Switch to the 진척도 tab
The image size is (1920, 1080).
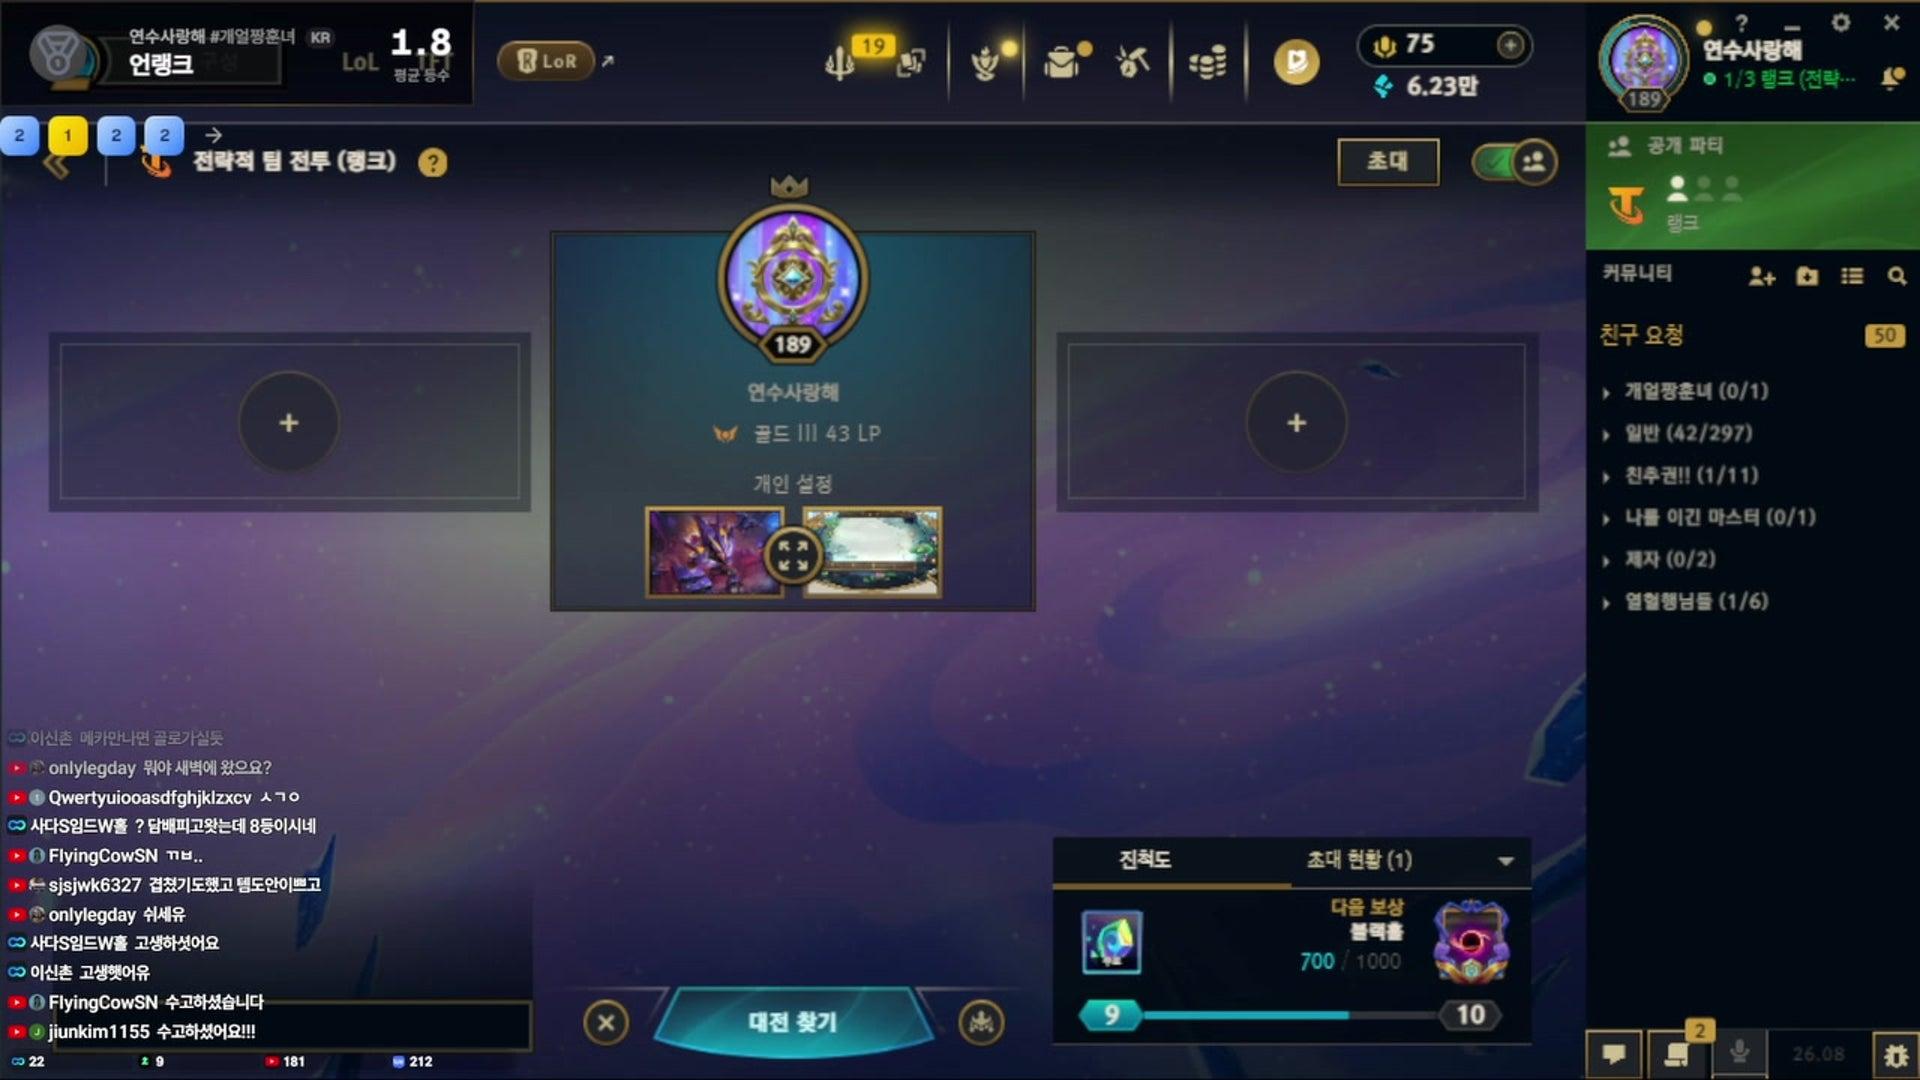(x=1145, y=860)
